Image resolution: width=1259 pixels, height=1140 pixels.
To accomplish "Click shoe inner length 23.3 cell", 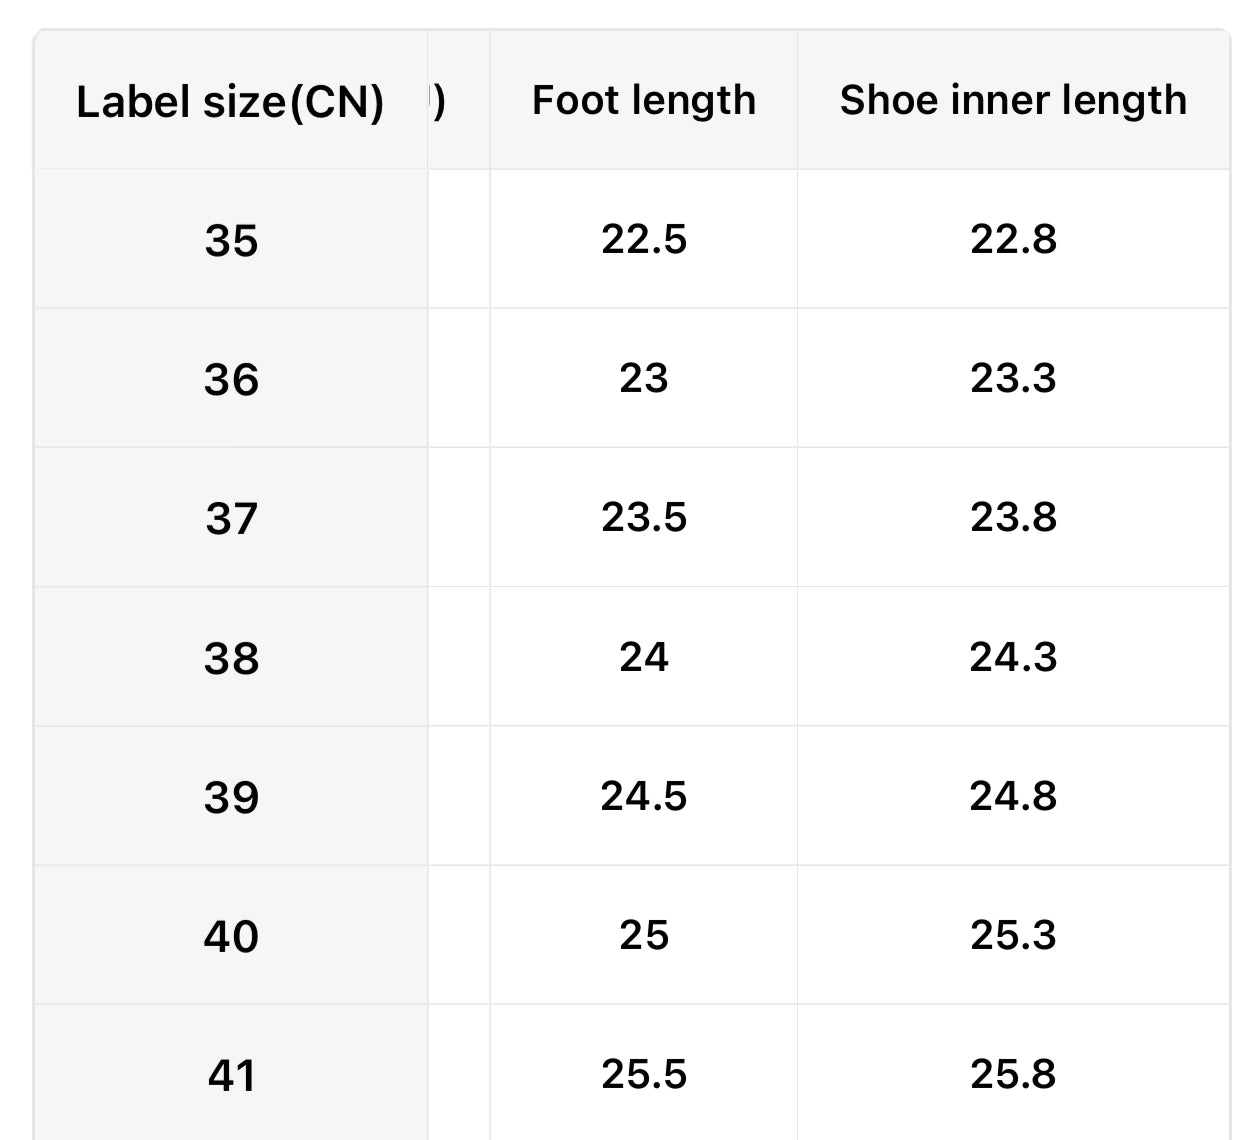I will point(1013,378).
